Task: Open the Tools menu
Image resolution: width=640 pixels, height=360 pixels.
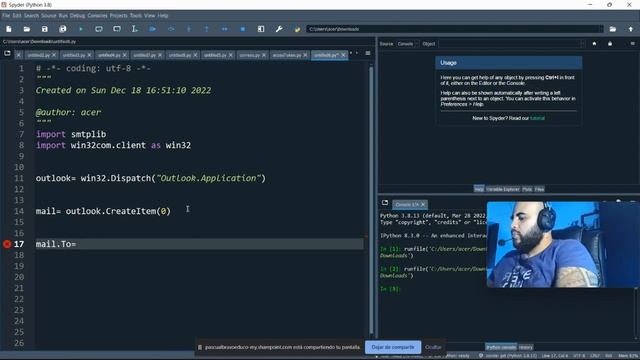Action: pyautogui.click(x=136, y=16)
